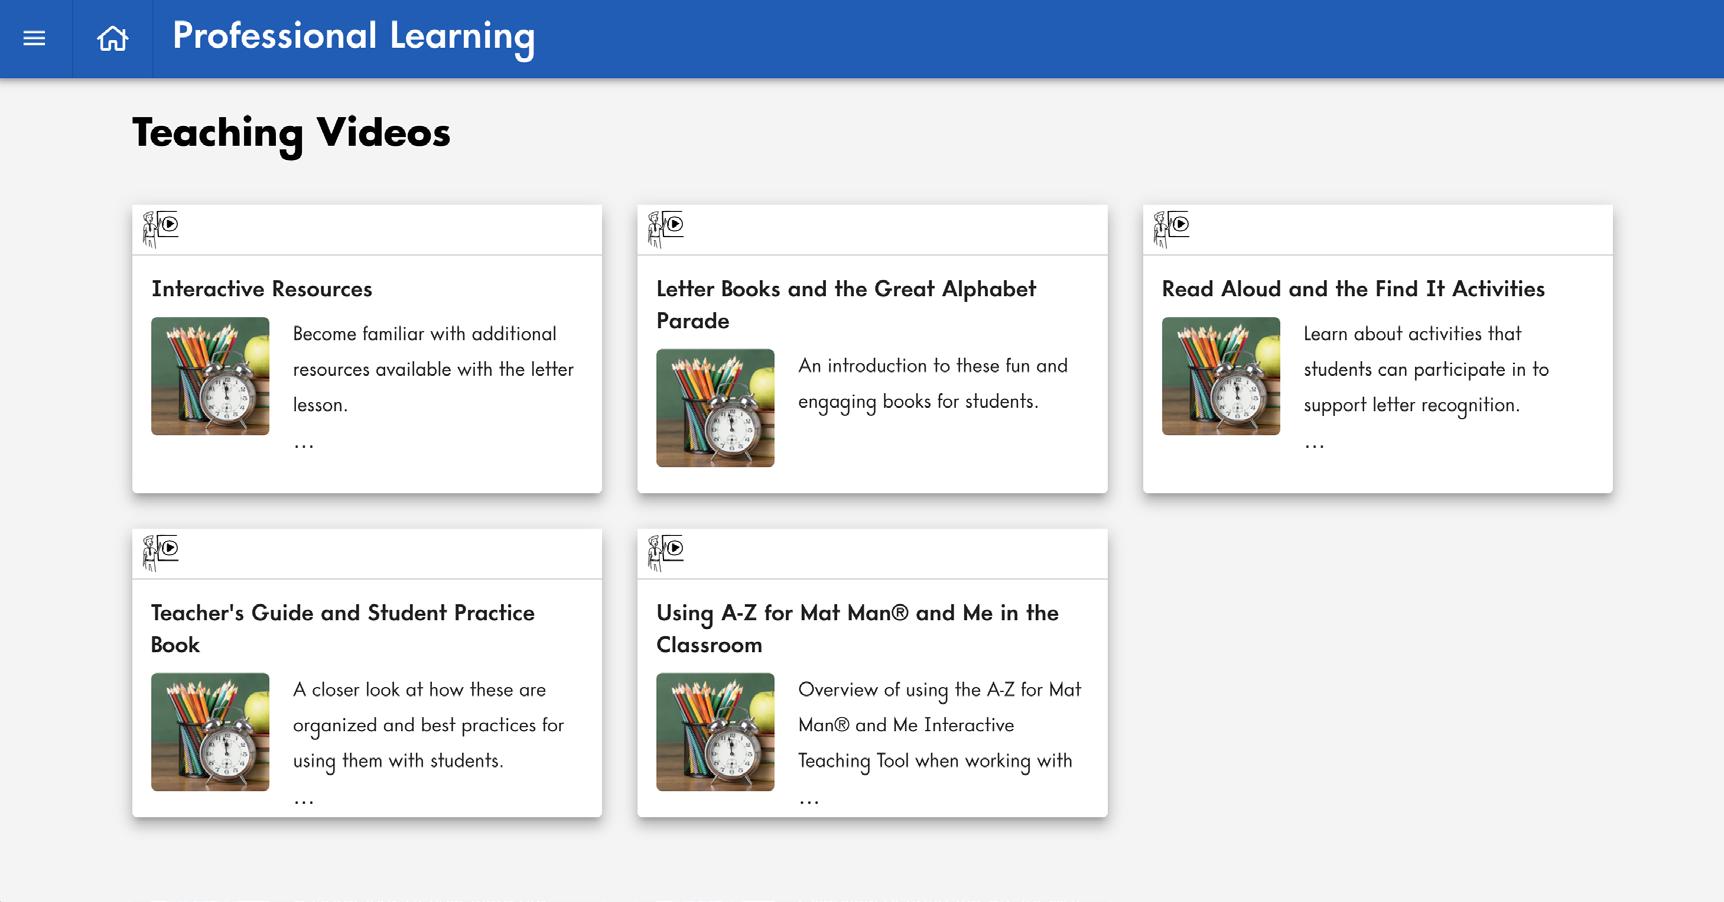Viewport: 1724px width, 902px height.
Task: Expand ellipsis under Interactive Resources description
Action: 304,443
